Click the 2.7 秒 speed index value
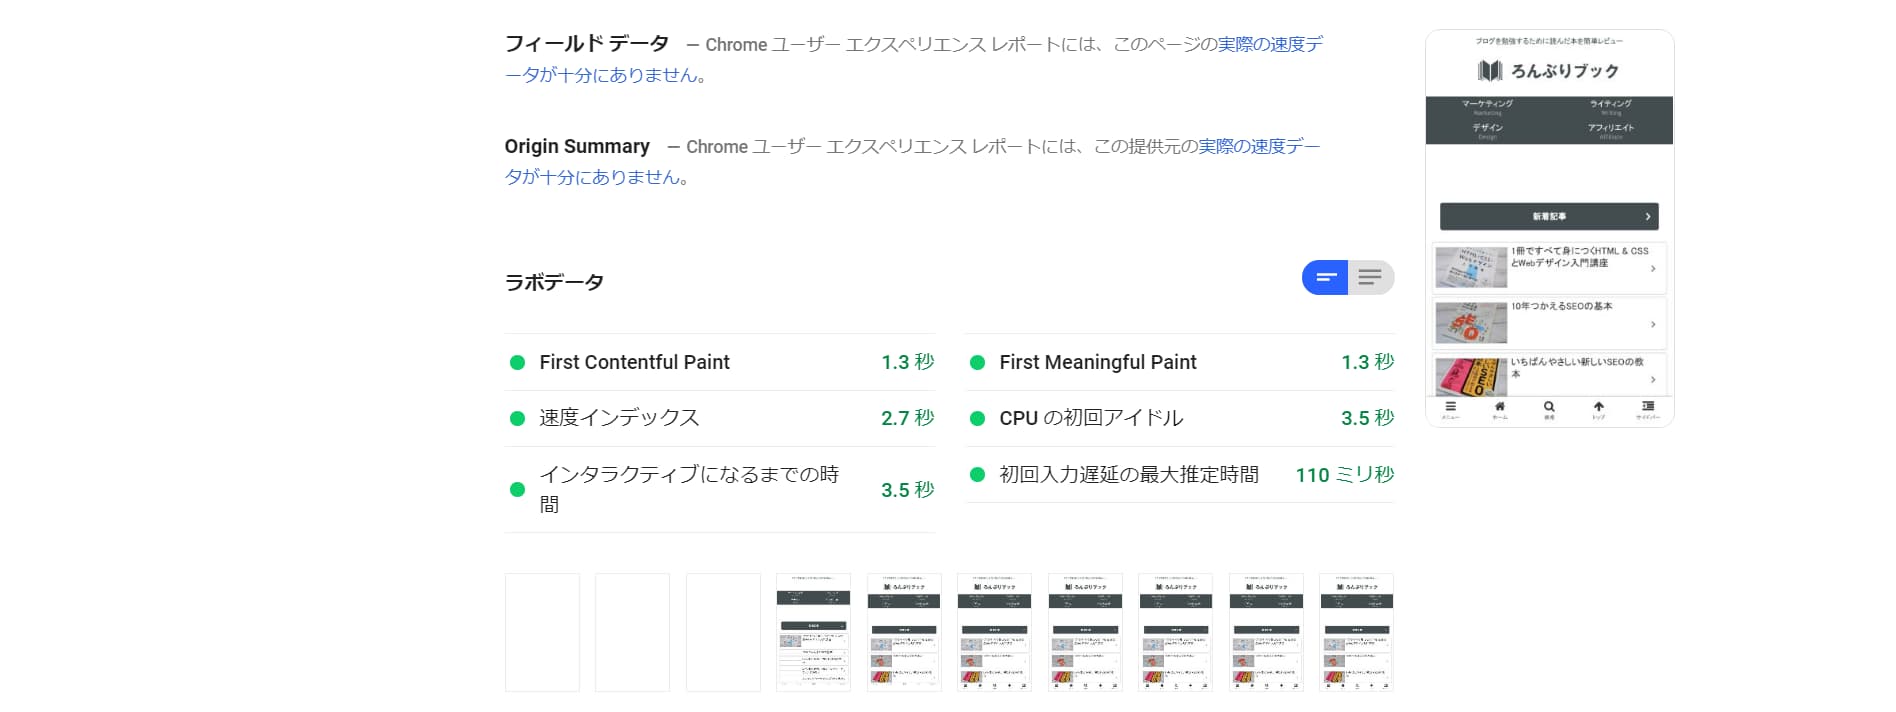The width and height of the screenshot is (1896, 712). coord(907,418)
